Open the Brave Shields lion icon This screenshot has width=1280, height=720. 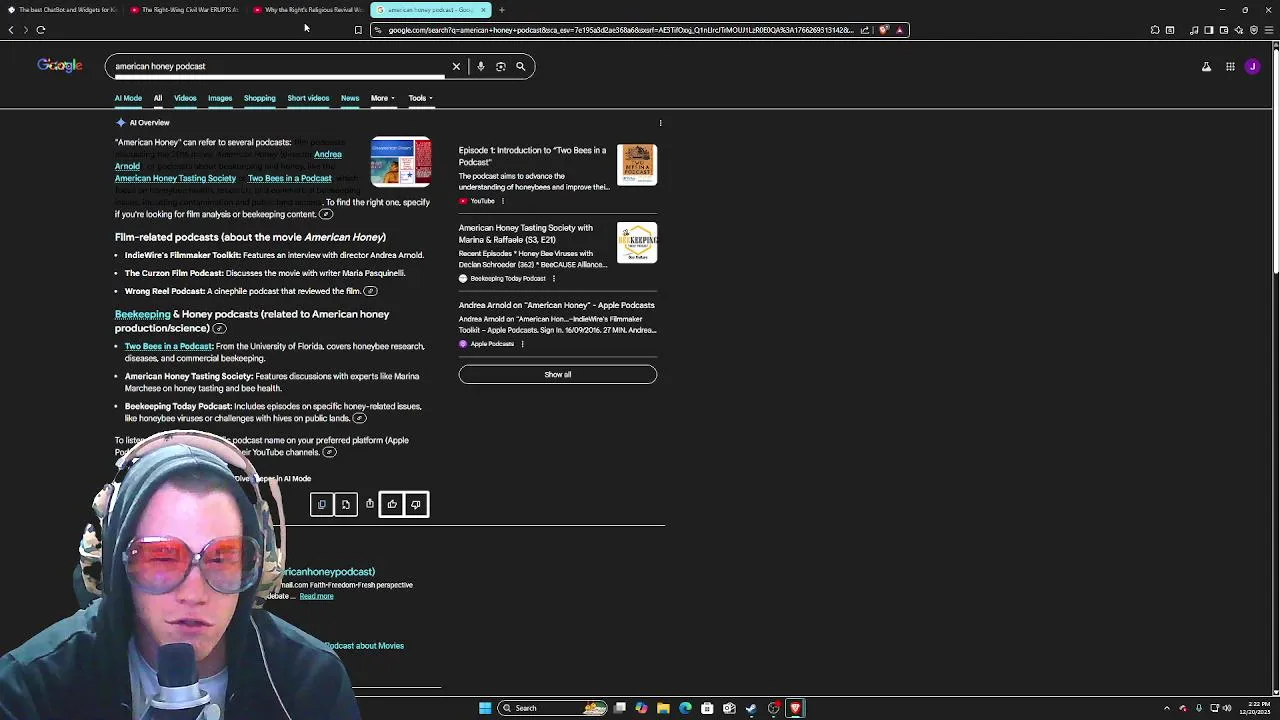883,30
